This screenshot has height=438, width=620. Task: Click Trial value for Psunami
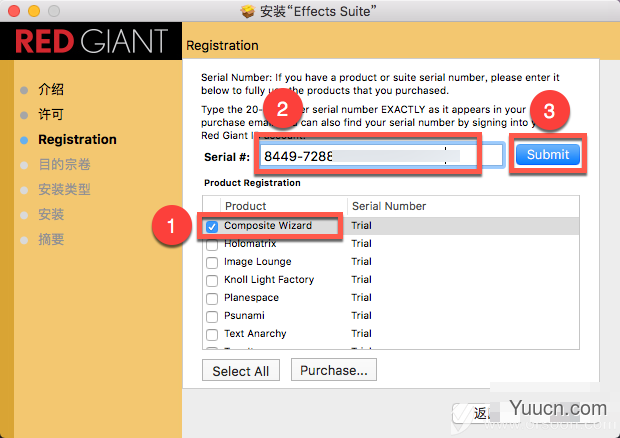(x=362, y=315)
